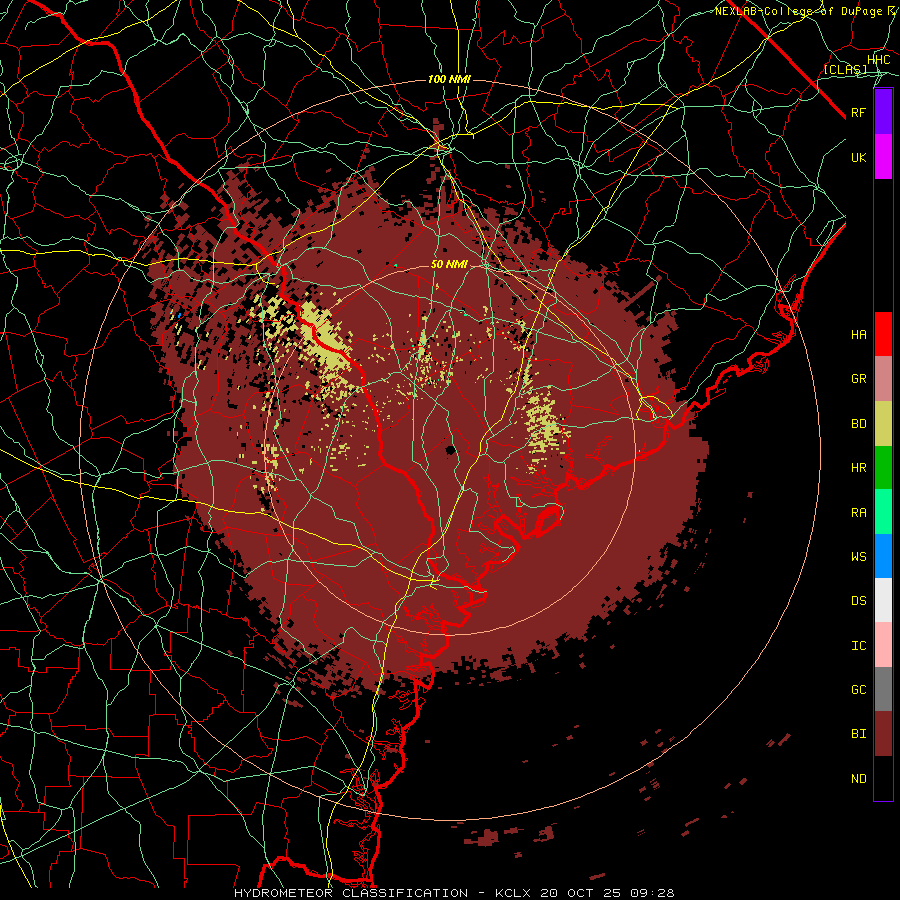The image size is (900, 900).
Task: Pick the HR green legend swatch
Action: pos(883,468)
